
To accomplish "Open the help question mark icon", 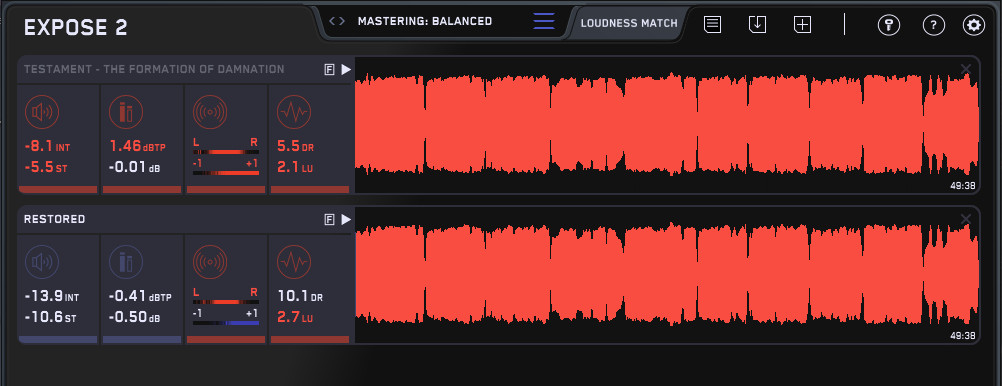I will pyautogui.click(x=934, y=26).
